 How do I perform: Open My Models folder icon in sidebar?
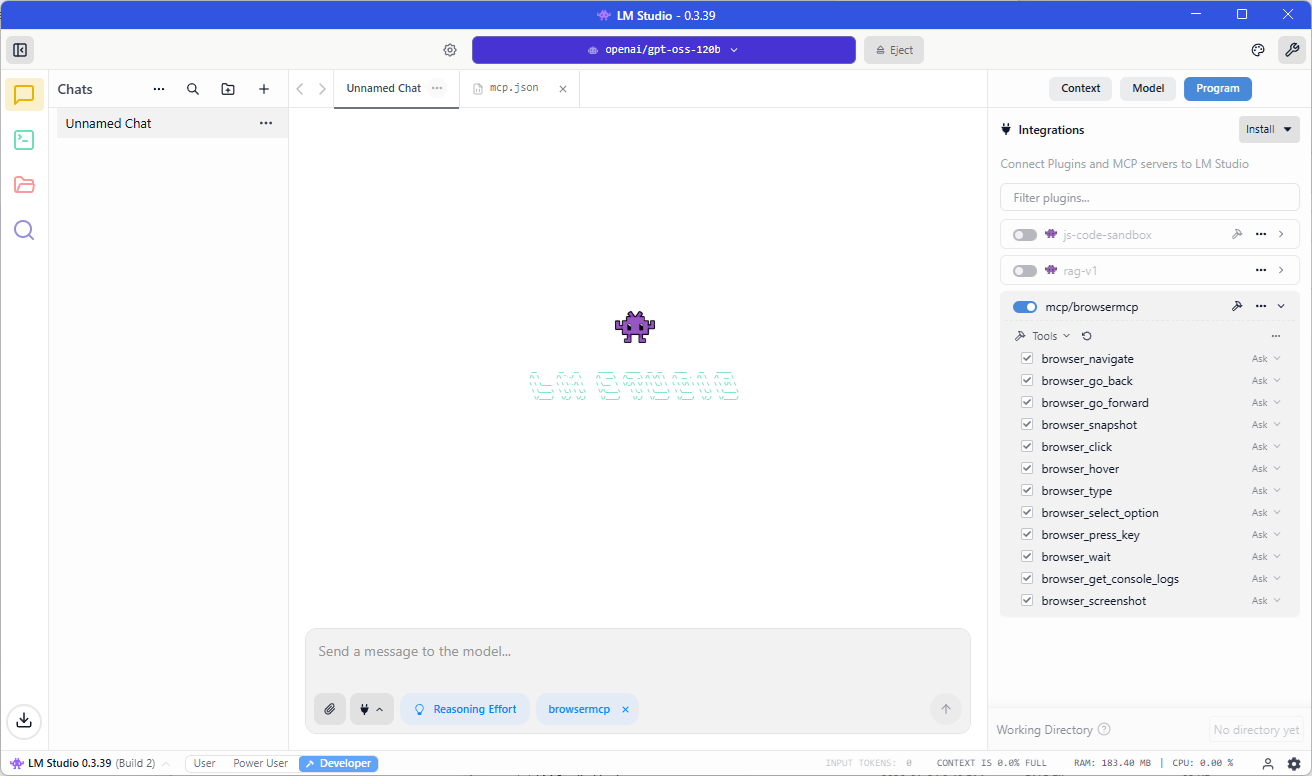[24, 185]
